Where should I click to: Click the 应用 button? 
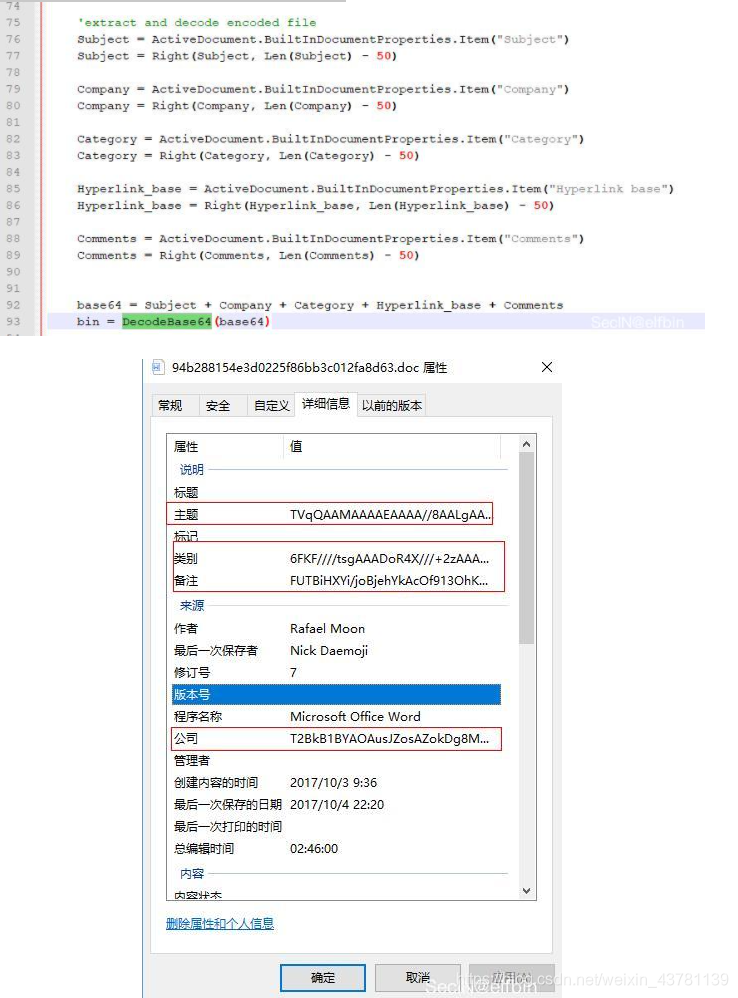[512, 977]
